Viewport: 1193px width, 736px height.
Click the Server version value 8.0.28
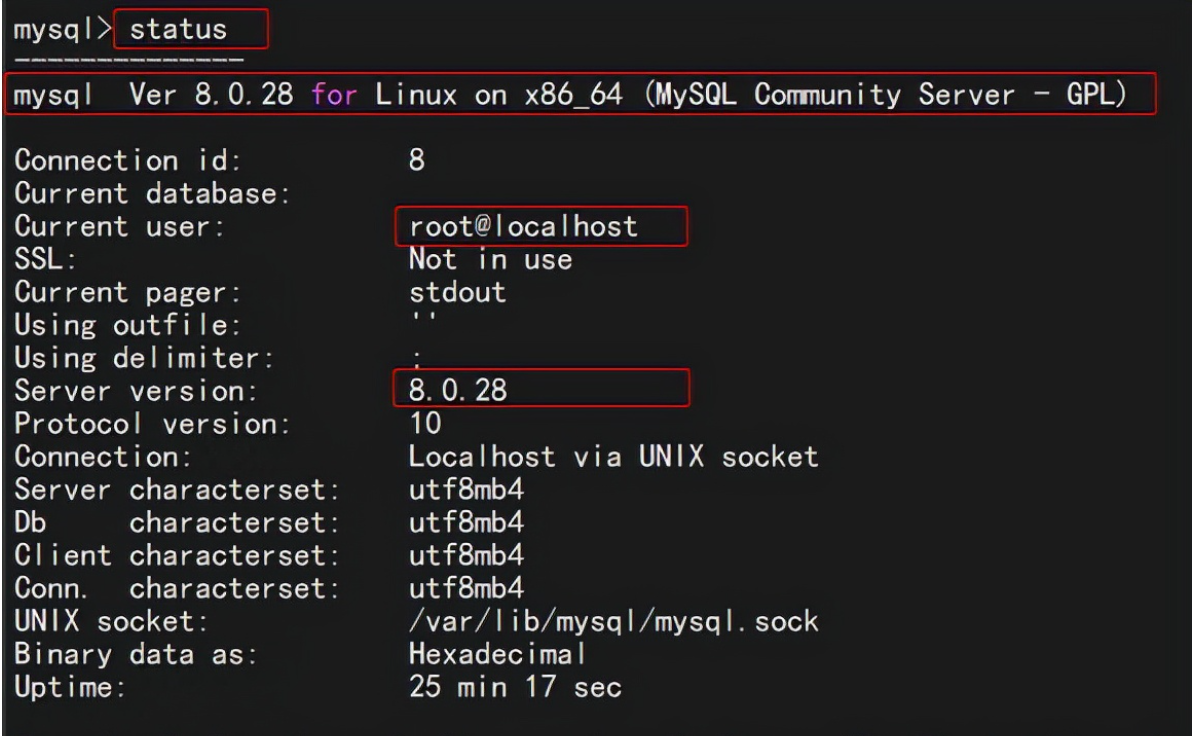(457, 391)
